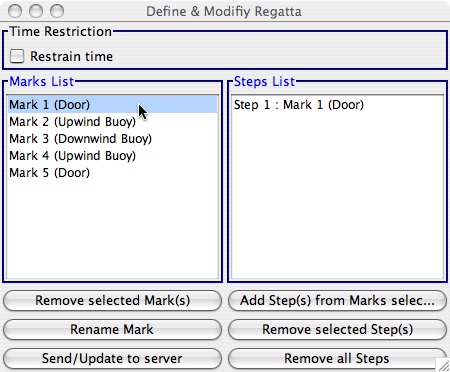This screenshot has width=450, height=372.
Task: Select Mark 1 (Door) in Marks List
Action: [112, 105]
